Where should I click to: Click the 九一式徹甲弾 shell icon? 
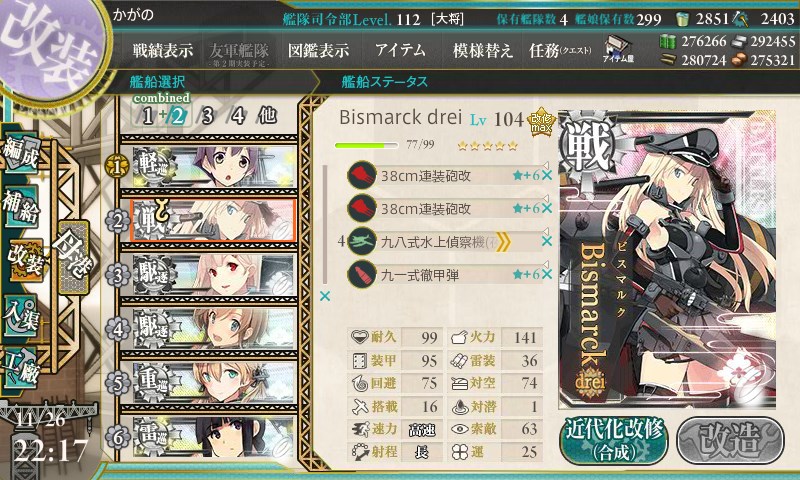(362, 274)
